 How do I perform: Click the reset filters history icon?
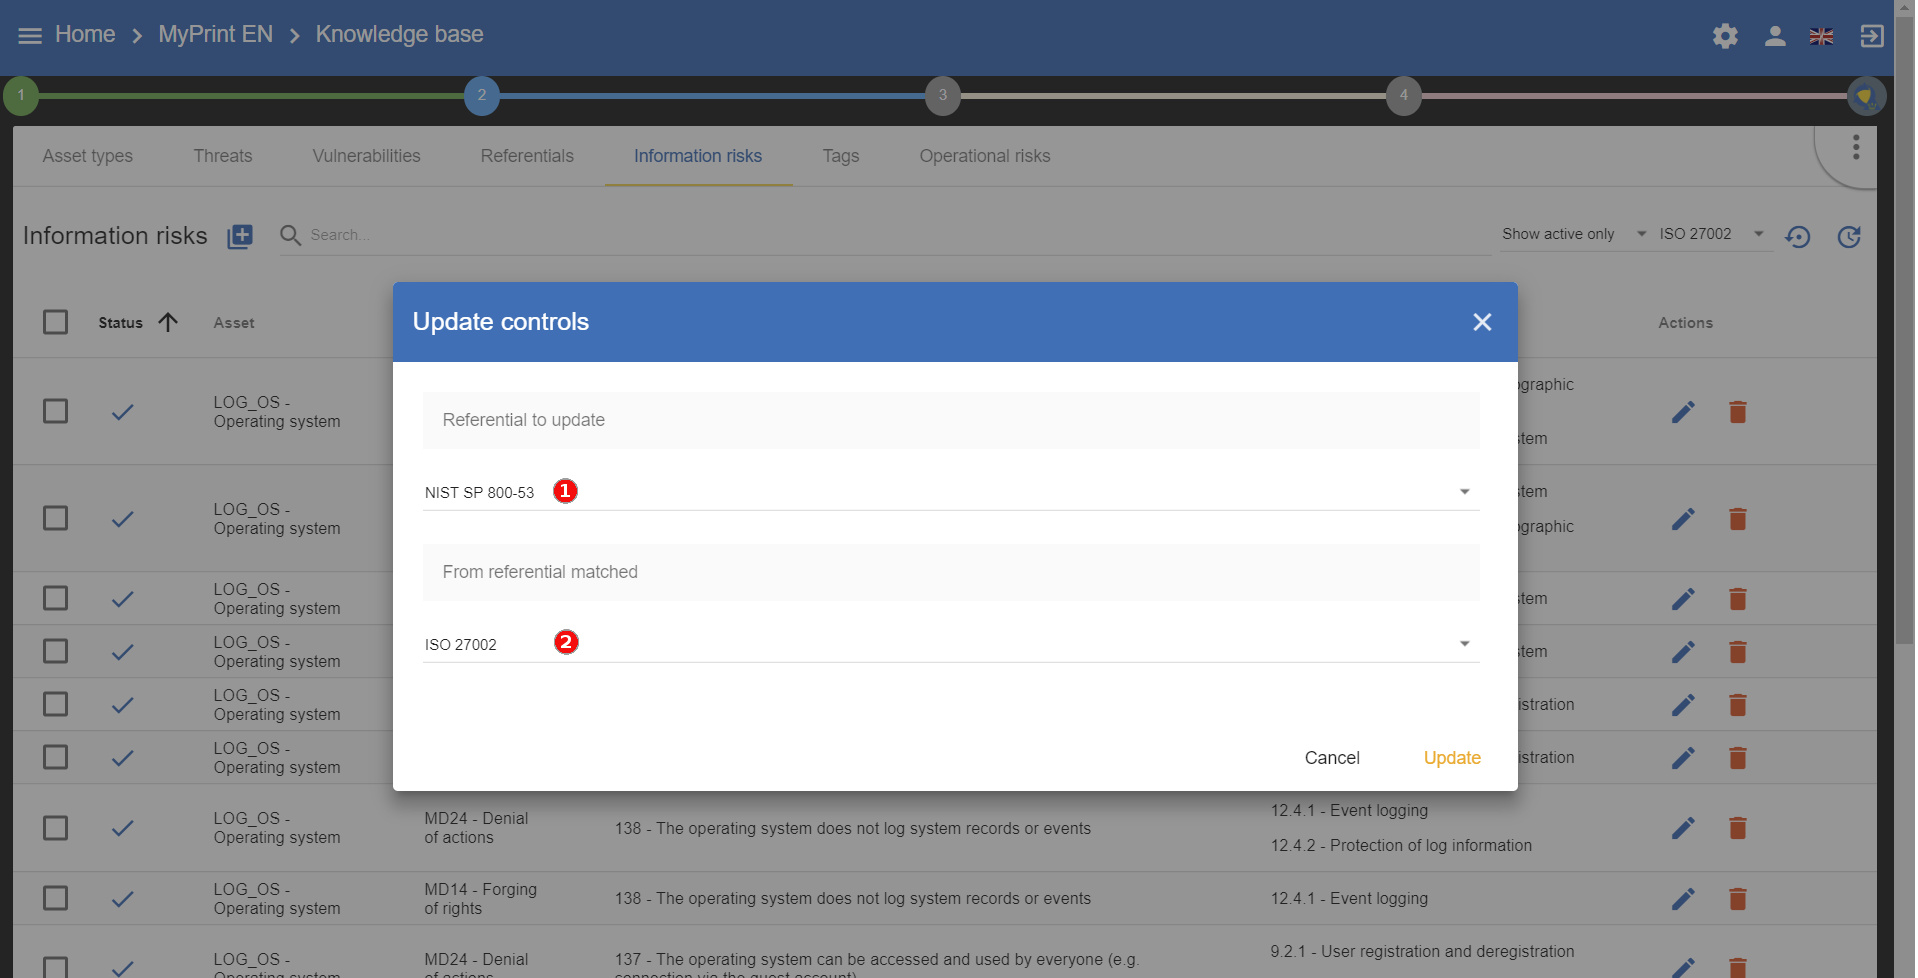click(x=1798, y=237)
